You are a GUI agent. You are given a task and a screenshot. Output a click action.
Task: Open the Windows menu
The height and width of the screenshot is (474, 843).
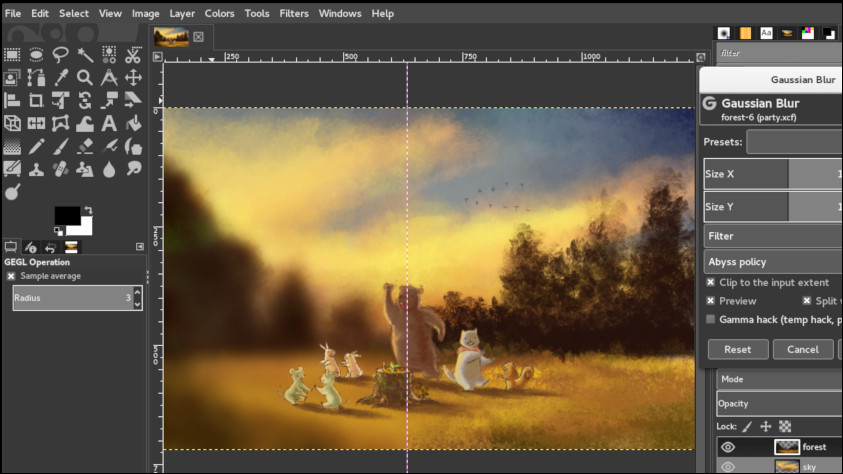click(x=340, y=13)
